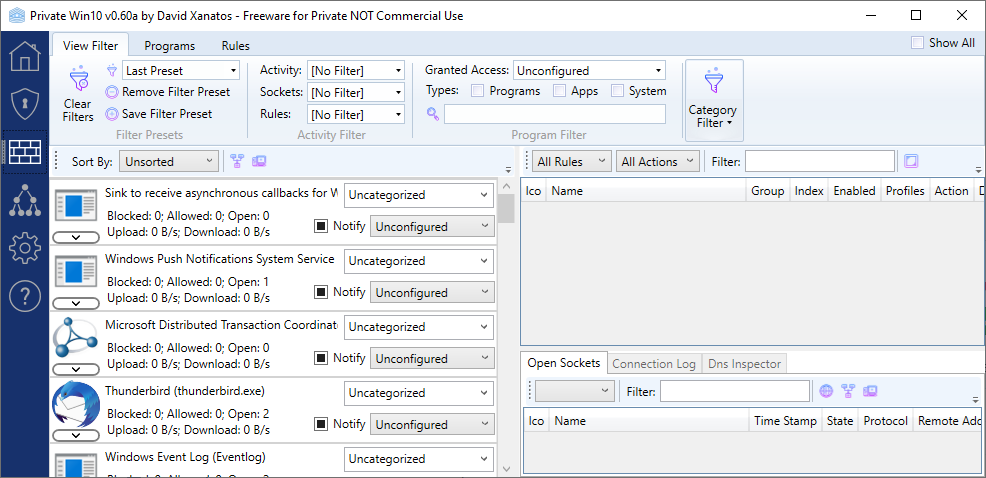
Task: Select the Open Sockets tab
Action: coord(564,363)
